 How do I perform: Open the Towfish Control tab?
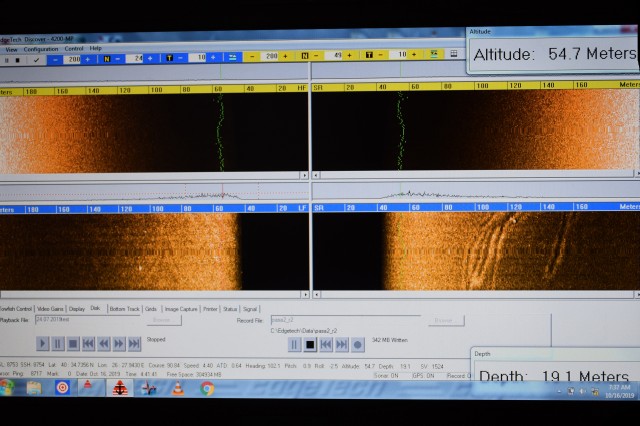pyautogui.click(x=16, y=309)
